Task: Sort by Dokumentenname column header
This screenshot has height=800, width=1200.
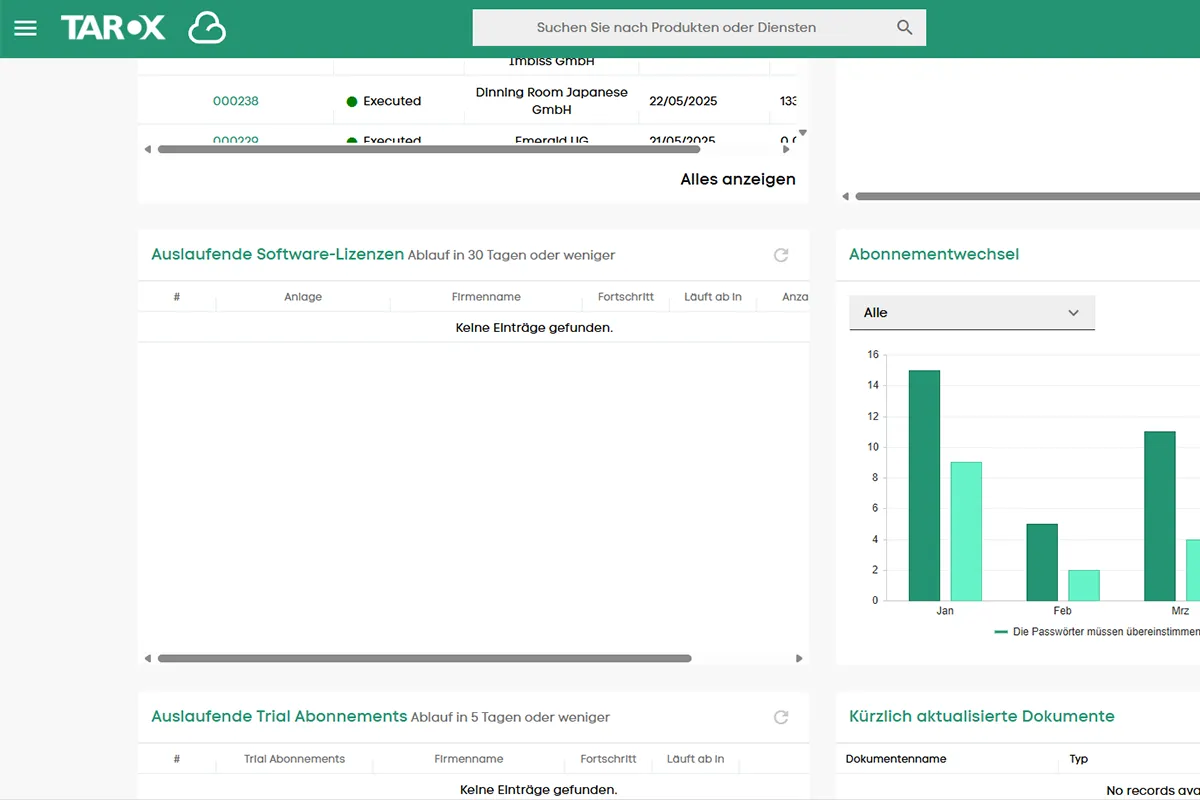Action: coord(896,759)
